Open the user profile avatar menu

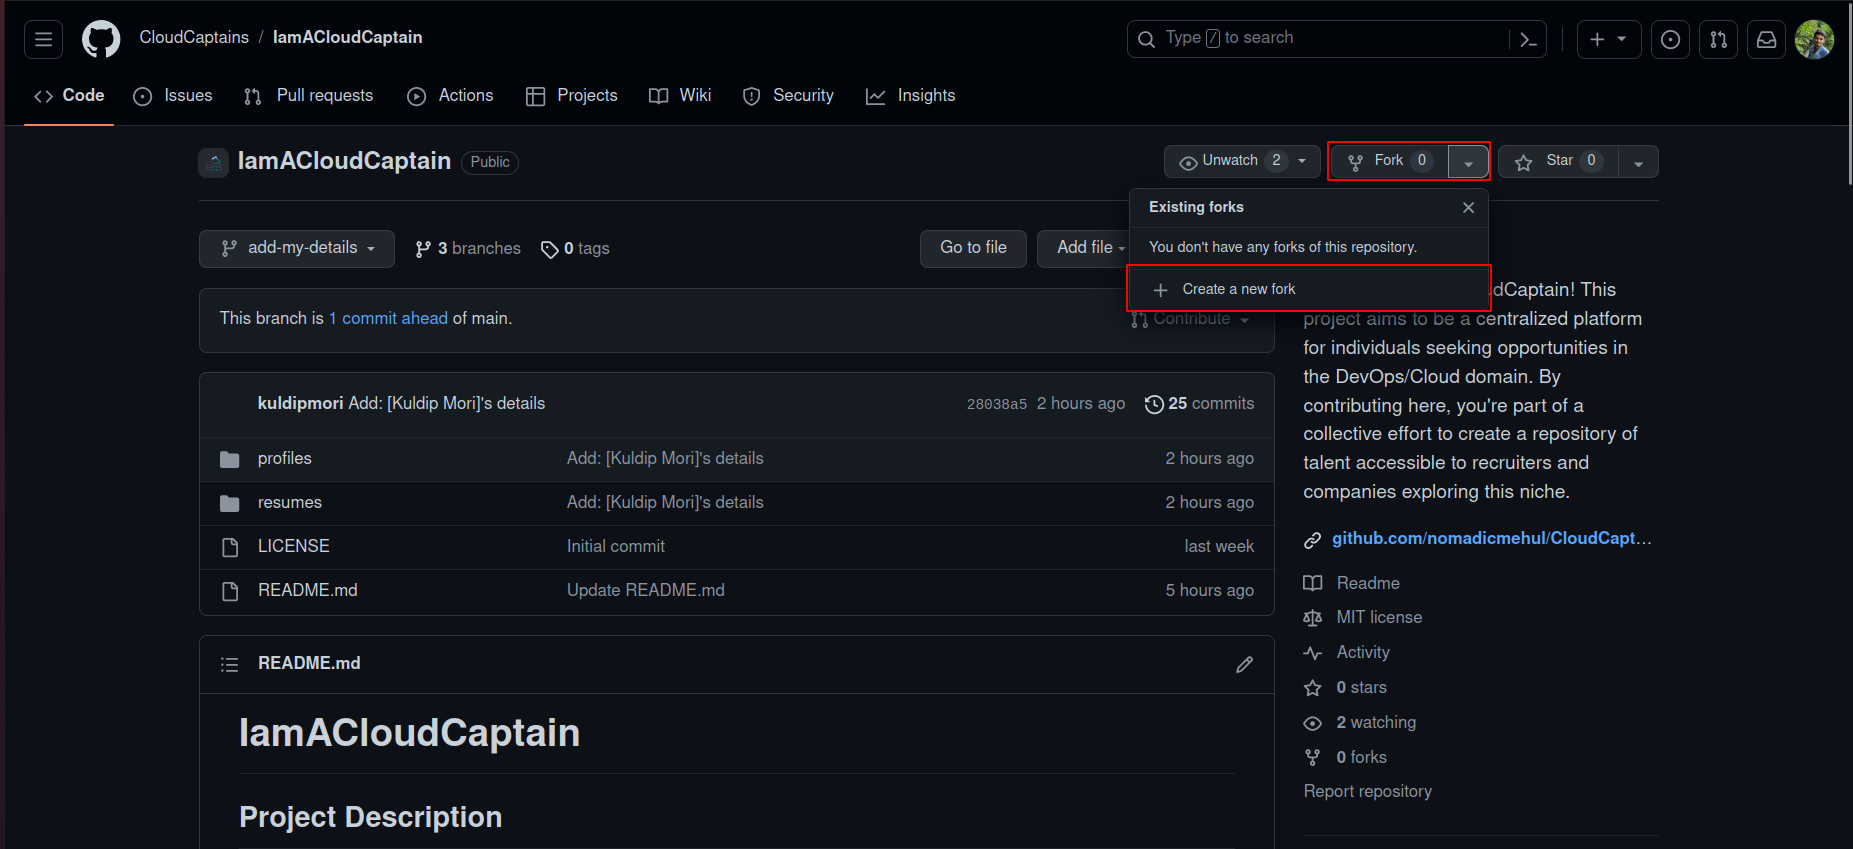1814,39
